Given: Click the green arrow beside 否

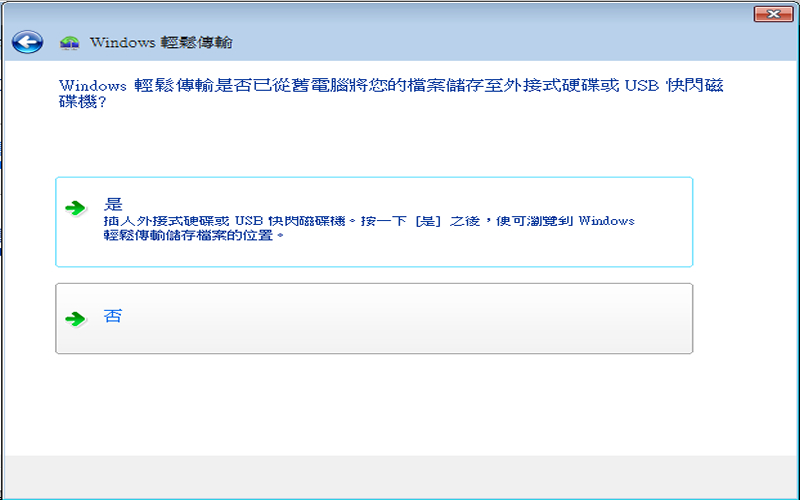Looking at the screenshot, I should tap(76, 319).
